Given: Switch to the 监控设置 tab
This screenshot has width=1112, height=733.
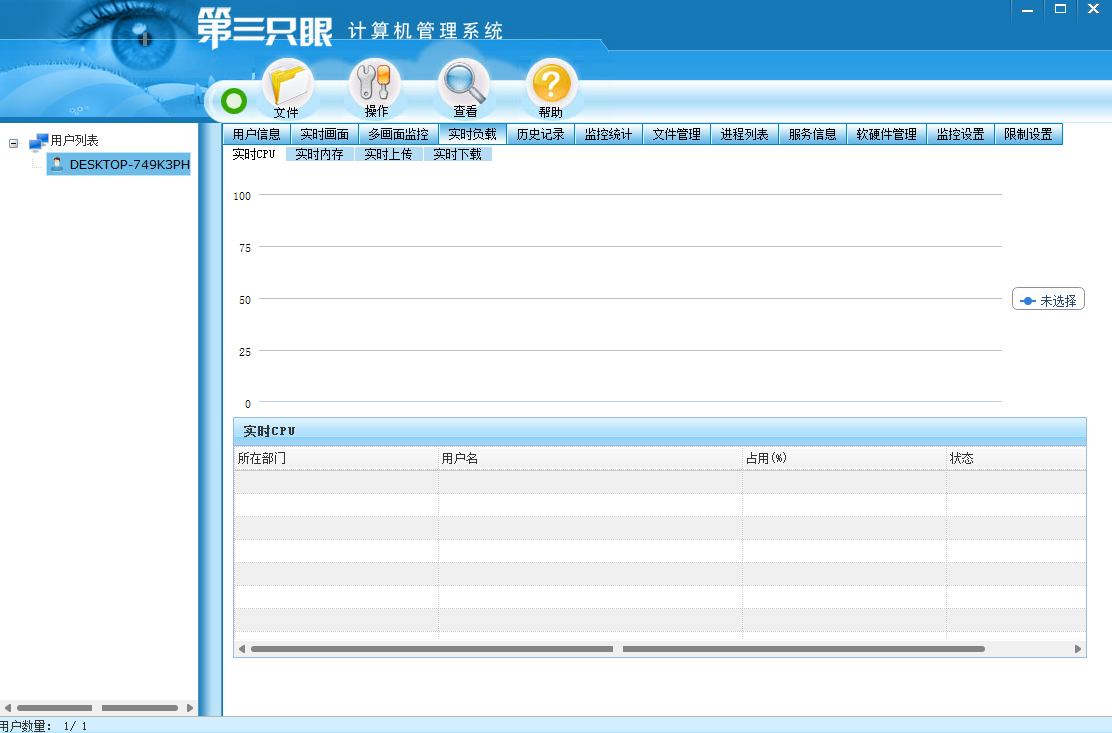Looking at the screenshot, I should pos(960,134).
